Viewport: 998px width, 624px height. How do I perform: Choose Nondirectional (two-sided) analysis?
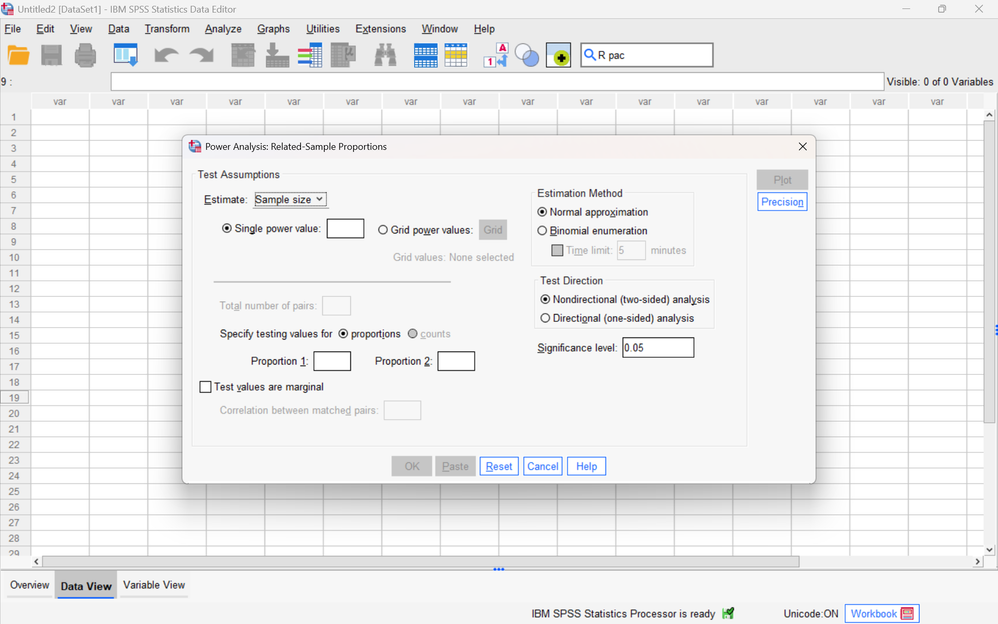pos(545,299)
